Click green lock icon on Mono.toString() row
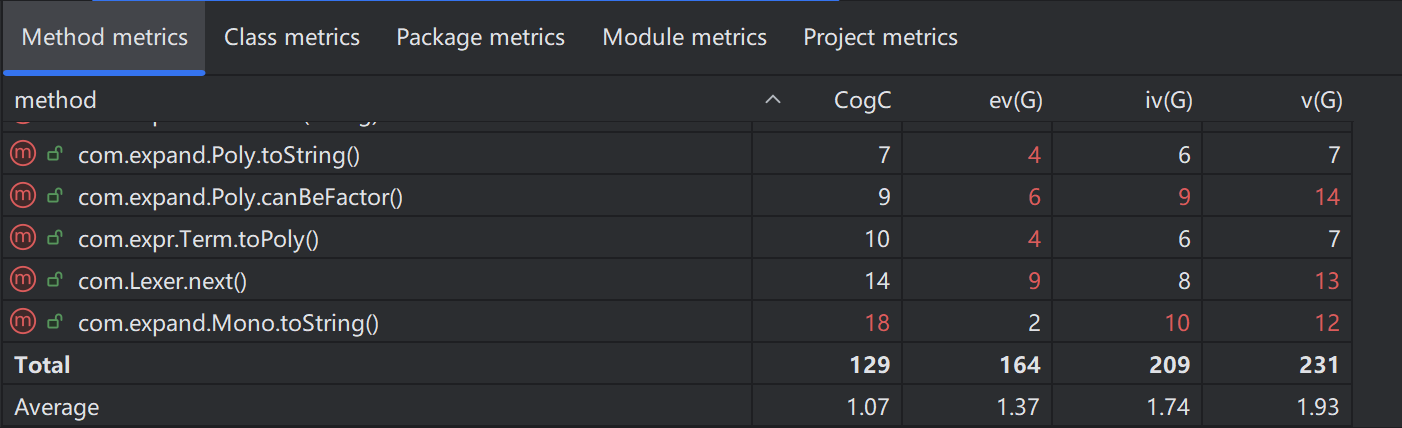 point(56,323)
